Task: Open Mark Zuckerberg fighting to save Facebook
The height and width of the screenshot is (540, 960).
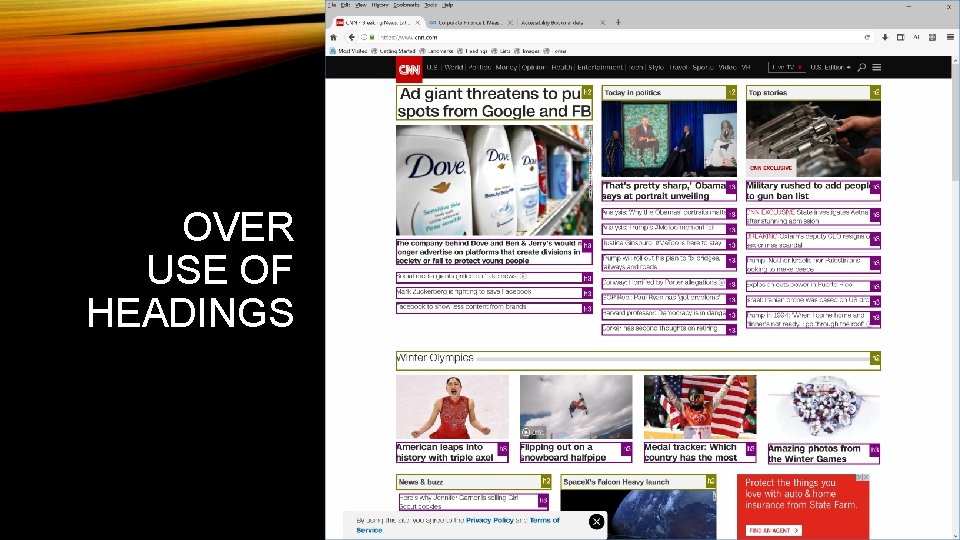Action: [494, 293]
